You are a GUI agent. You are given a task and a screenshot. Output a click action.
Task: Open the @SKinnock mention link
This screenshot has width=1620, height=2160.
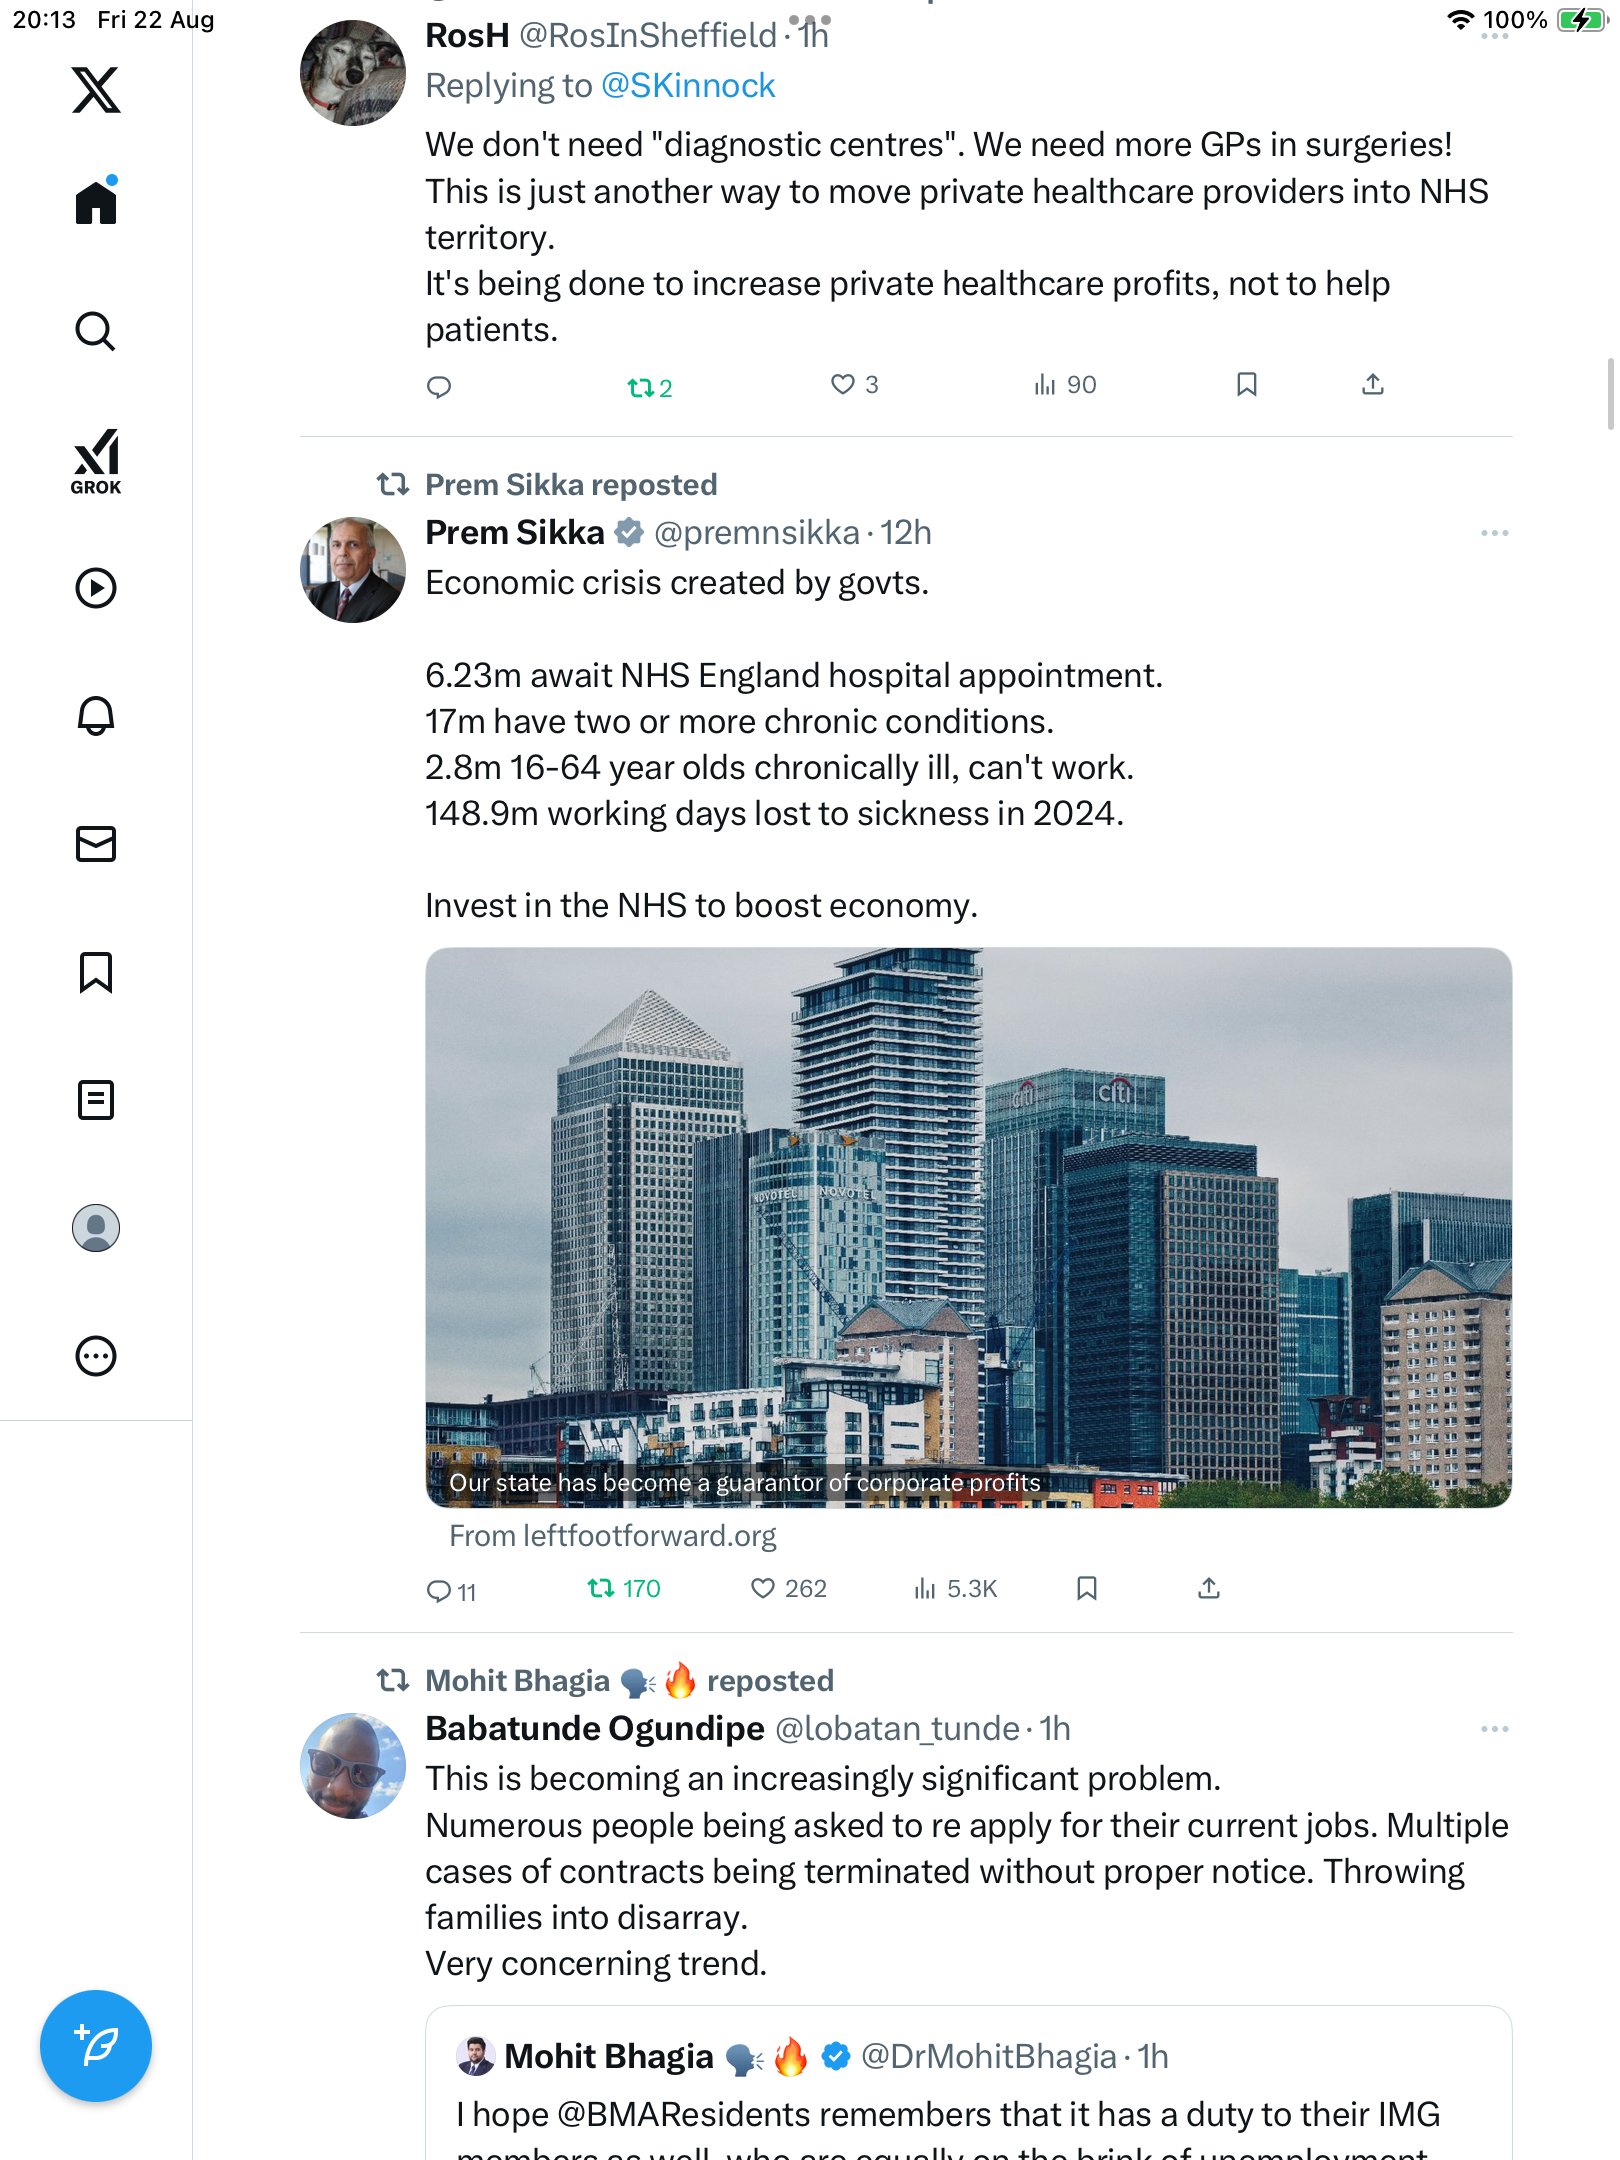click(x=688, y=86)
